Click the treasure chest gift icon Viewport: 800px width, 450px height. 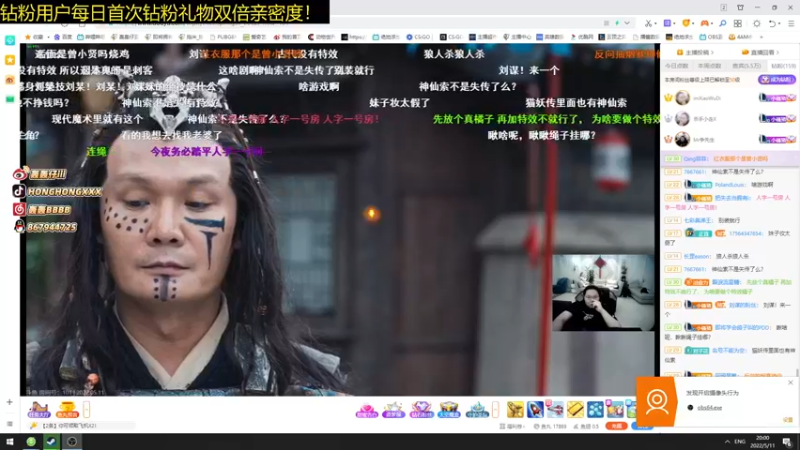pos(449,409)
